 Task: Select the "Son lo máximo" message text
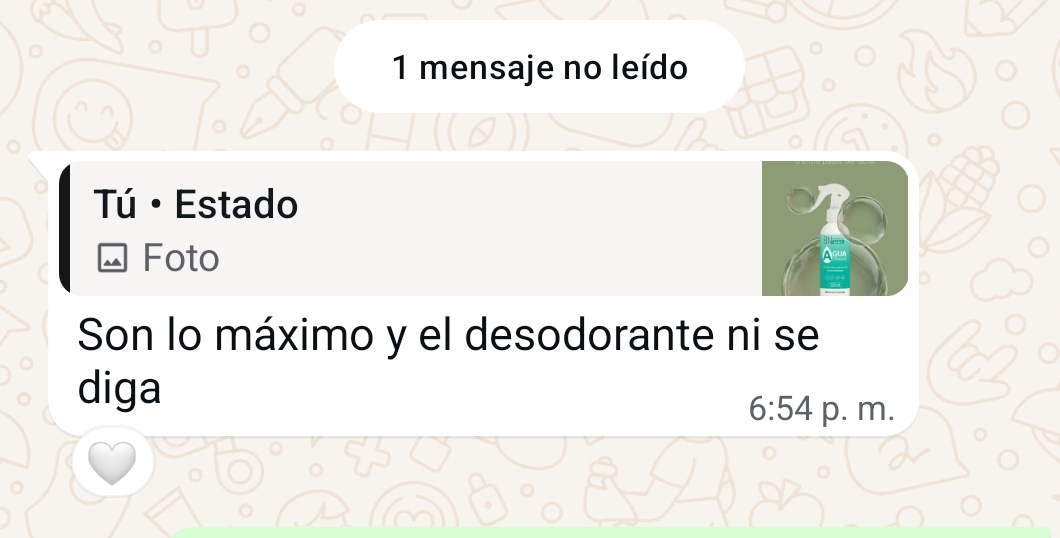[x=448, y=361]
